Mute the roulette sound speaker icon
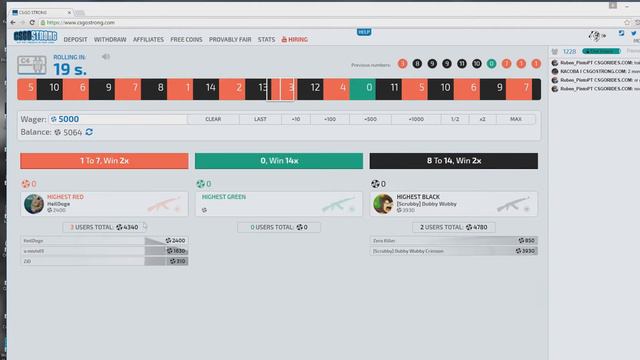This screenshot has width=640, height=360. pos(106,57)
